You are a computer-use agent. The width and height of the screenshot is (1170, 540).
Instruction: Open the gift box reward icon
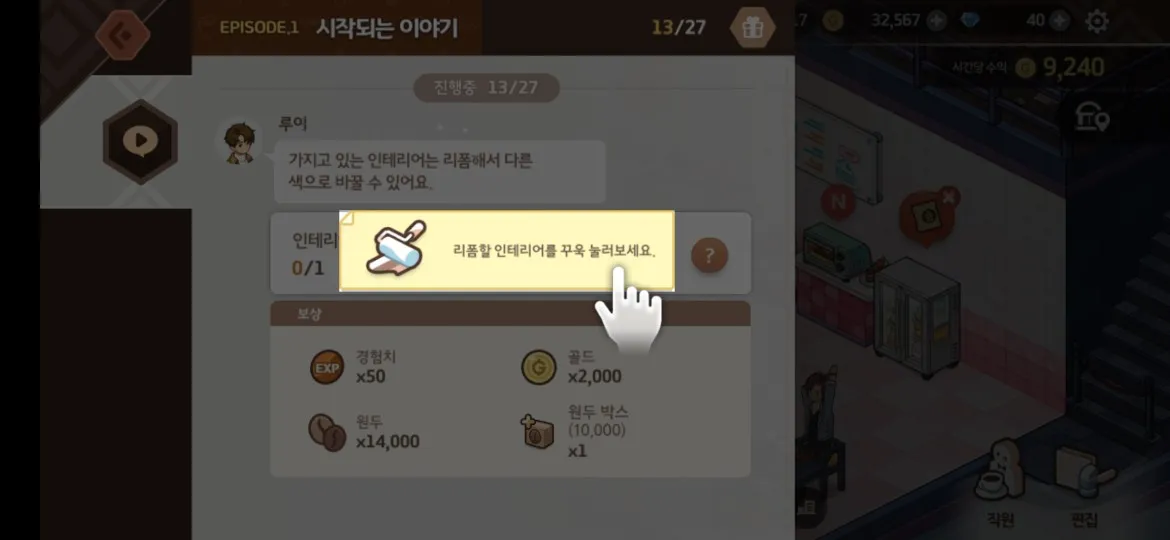click(752, 28)
